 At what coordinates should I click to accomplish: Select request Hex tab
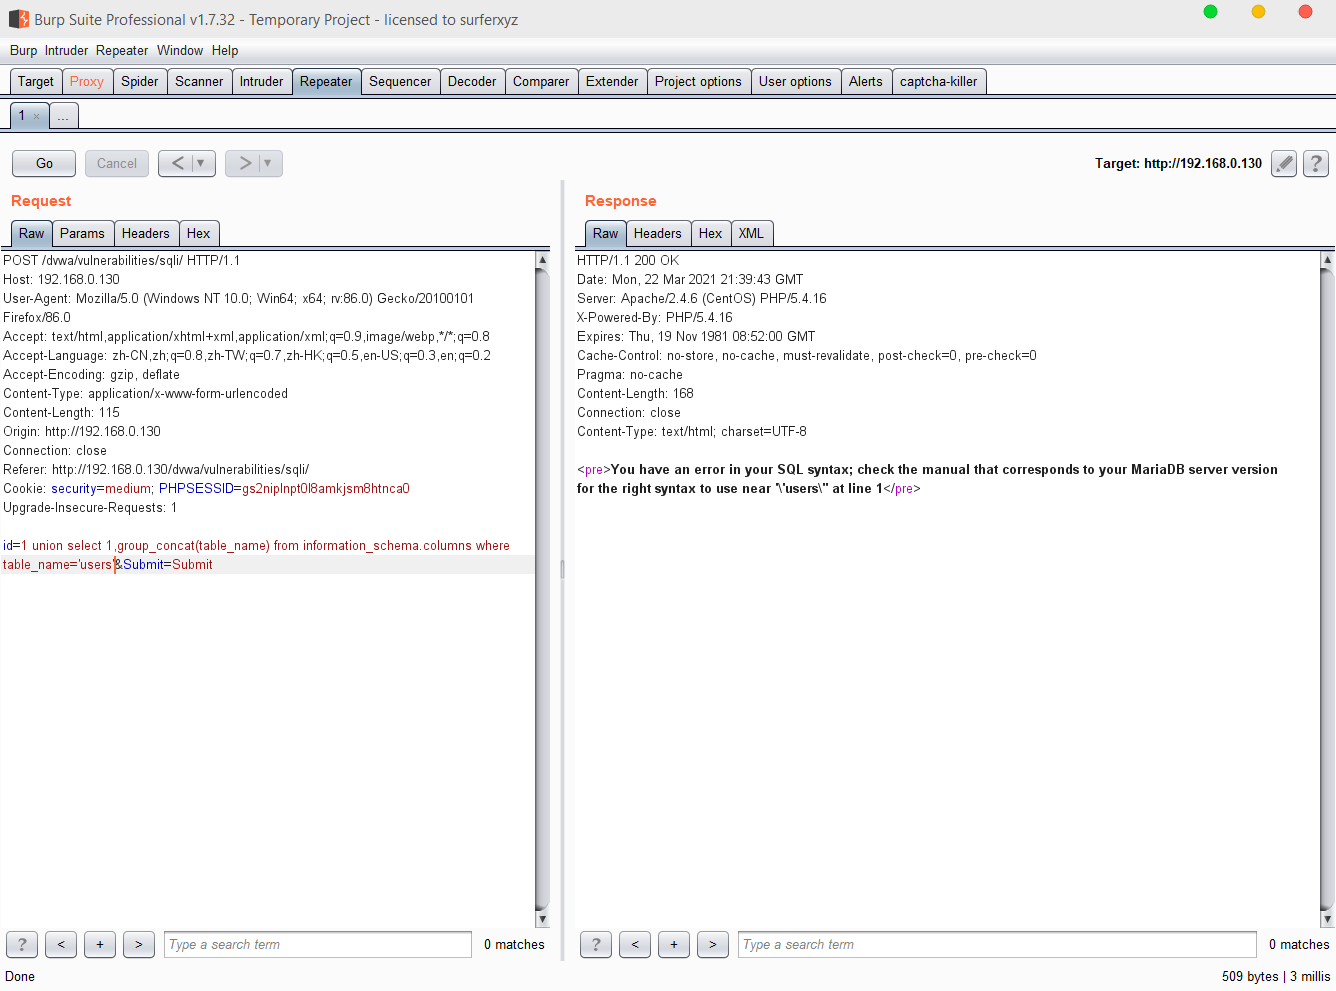pos(199,233)
